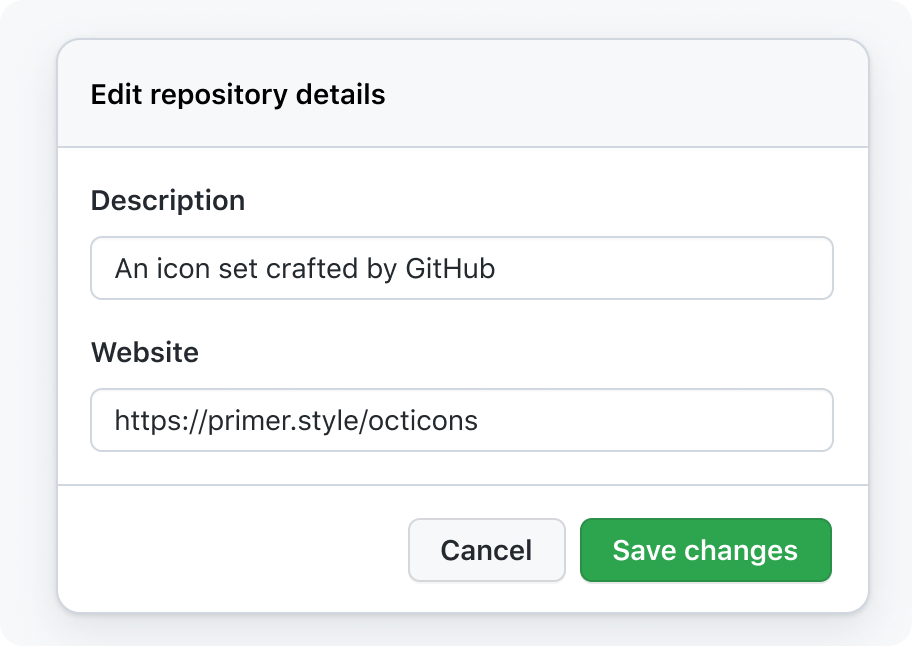Image resolution: width=912 pixels, height=646 pixels.
Task: Place cursor on the word GitHub
Action: tap(450, 269)
